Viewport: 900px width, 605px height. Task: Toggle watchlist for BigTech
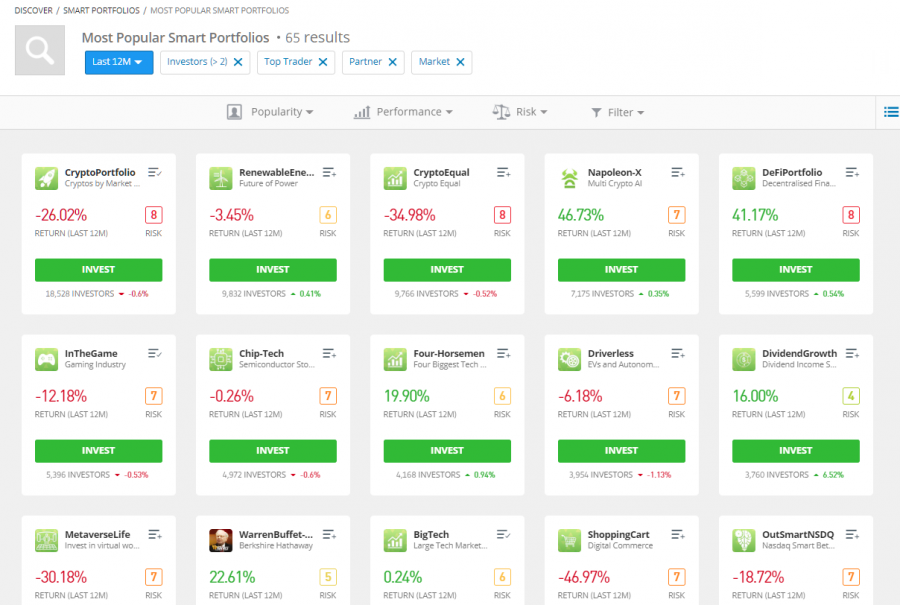click(x=503, y=534)
